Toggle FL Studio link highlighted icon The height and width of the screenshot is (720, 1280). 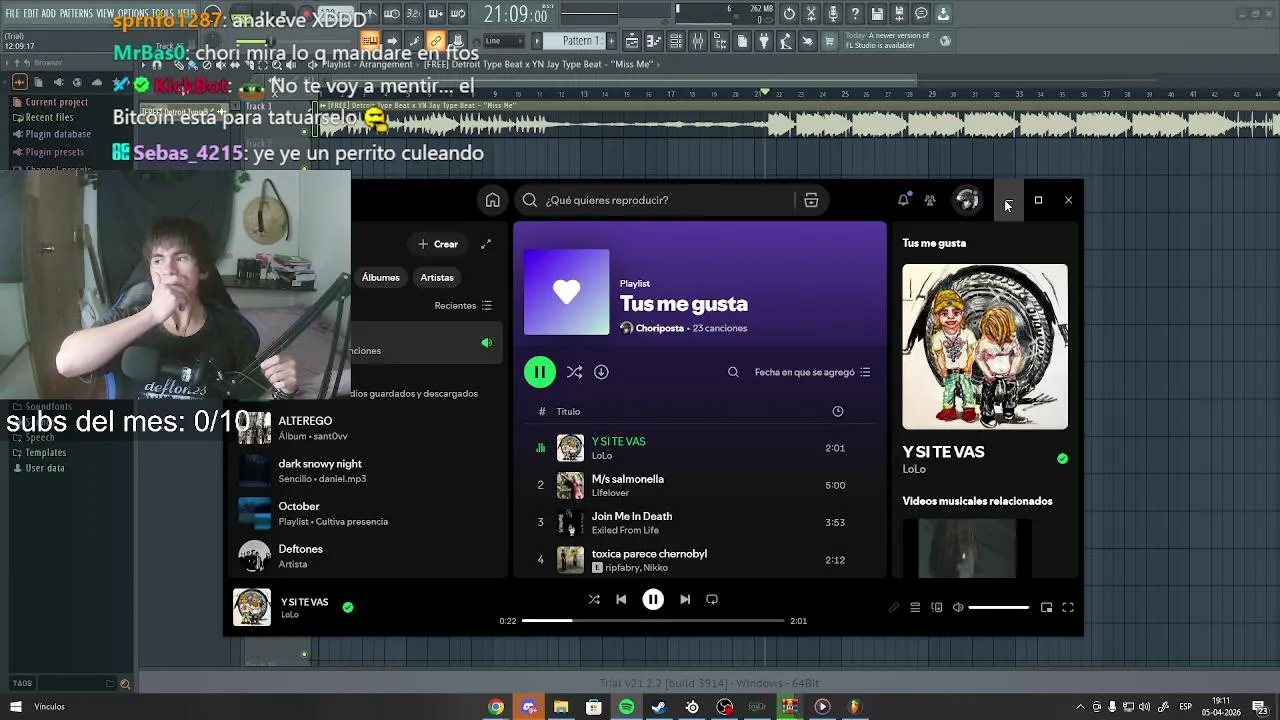tap(436, 41)
